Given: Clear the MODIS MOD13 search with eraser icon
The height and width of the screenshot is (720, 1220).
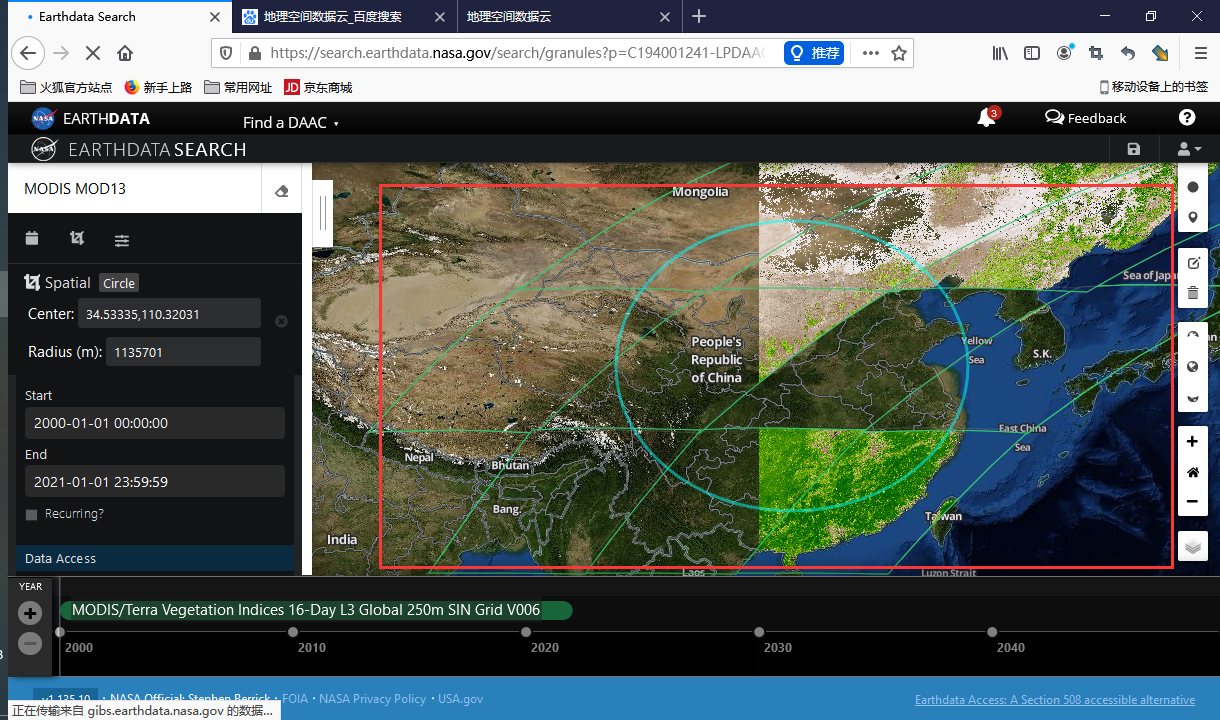Looking at the screenshot, I should click(x=281, y=189).
